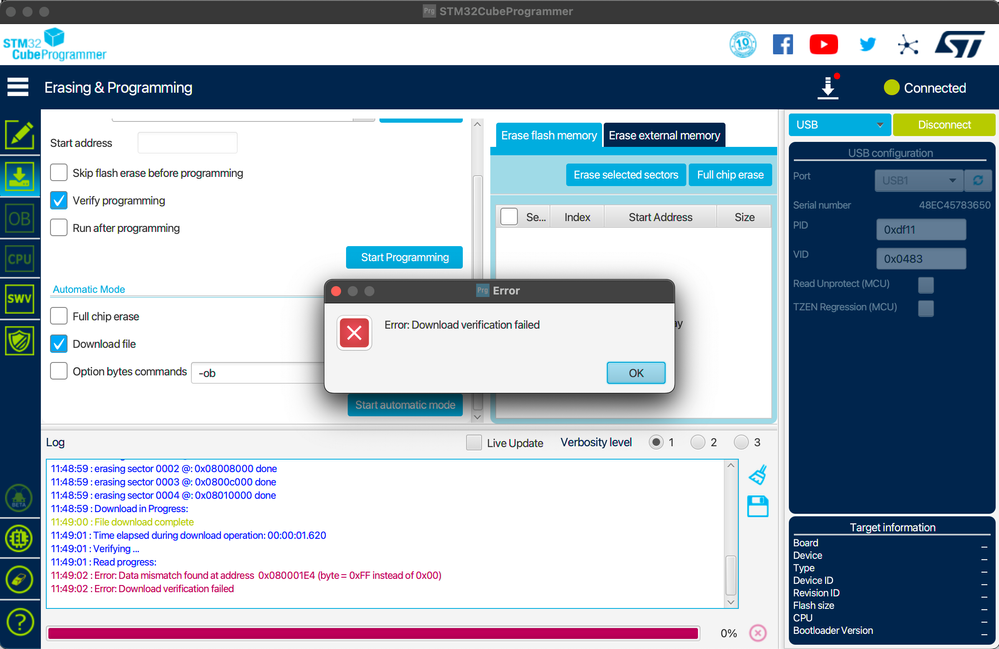Click the Connected status indicator
Screen dimensions: 999x649
[925, 88]
